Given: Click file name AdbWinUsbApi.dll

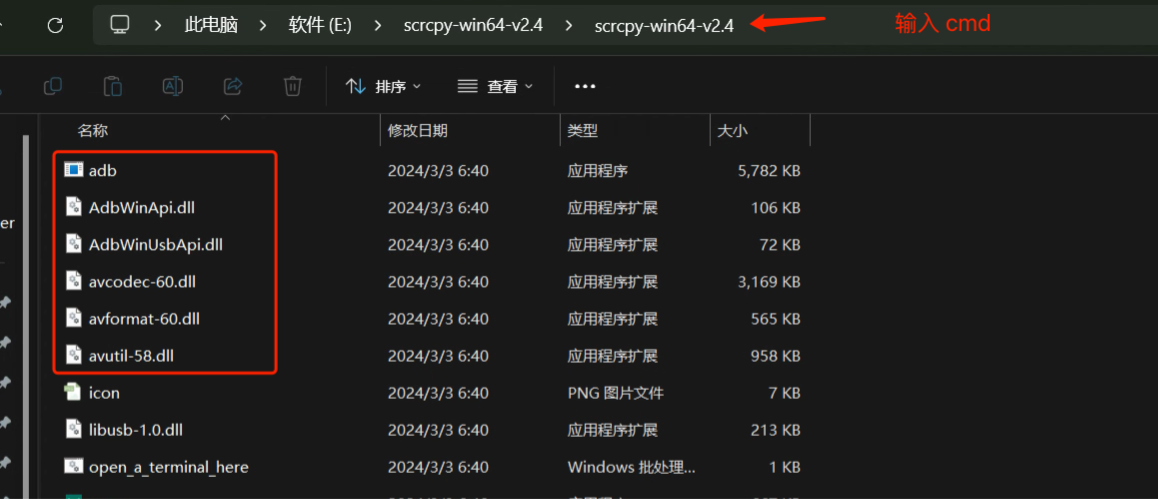Looking at the screenshot, I should pos(155,244).
